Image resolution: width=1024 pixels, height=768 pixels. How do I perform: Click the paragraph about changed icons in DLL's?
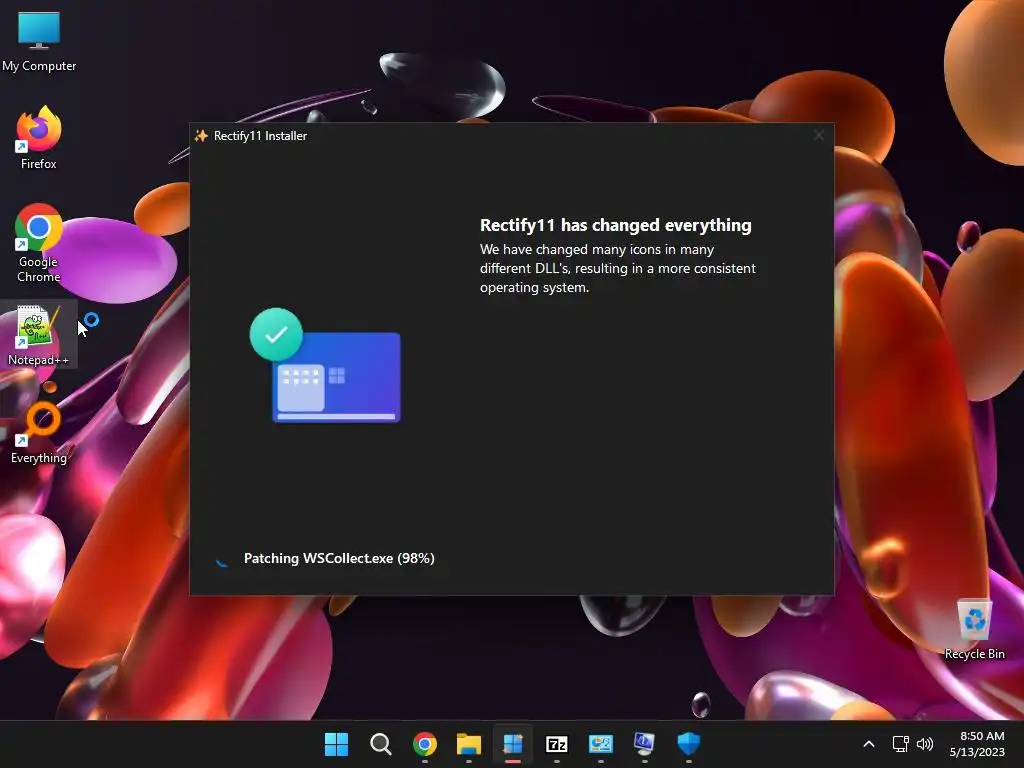(618, 268)
